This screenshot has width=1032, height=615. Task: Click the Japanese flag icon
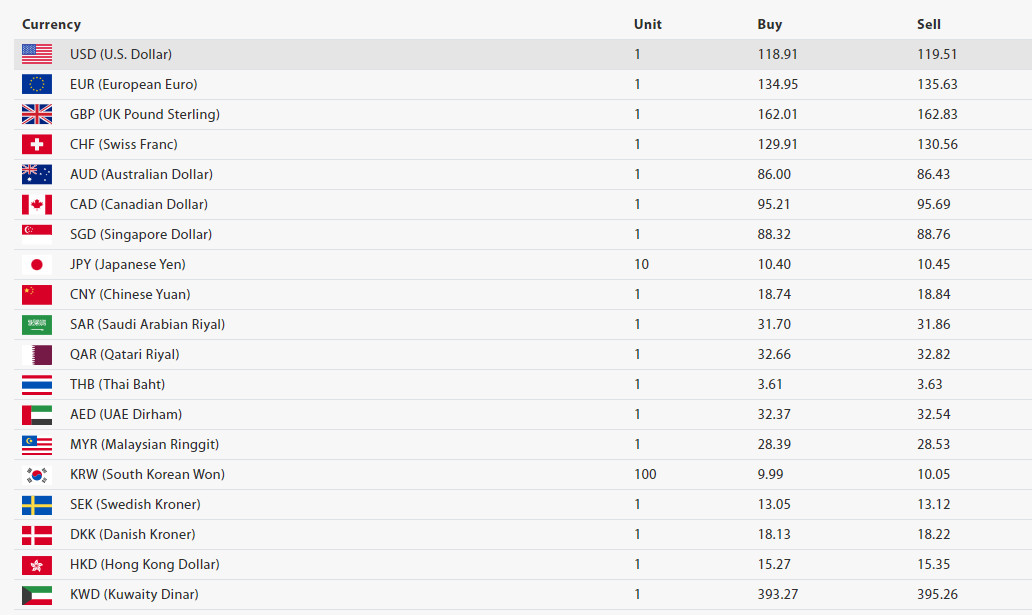tap(37, 264)
